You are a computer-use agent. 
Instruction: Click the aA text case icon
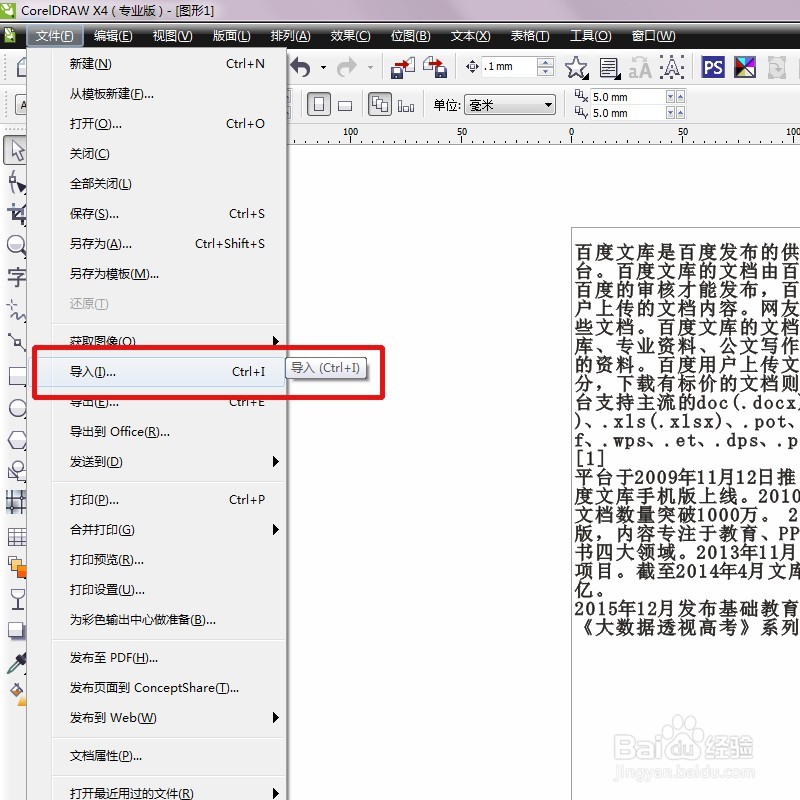(640, 68)
